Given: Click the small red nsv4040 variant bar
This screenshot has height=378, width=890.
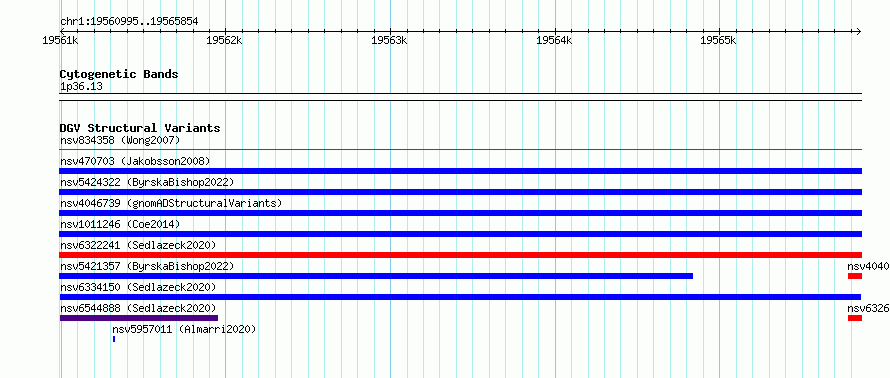Looking at the screenshot, I should point(855,276).
